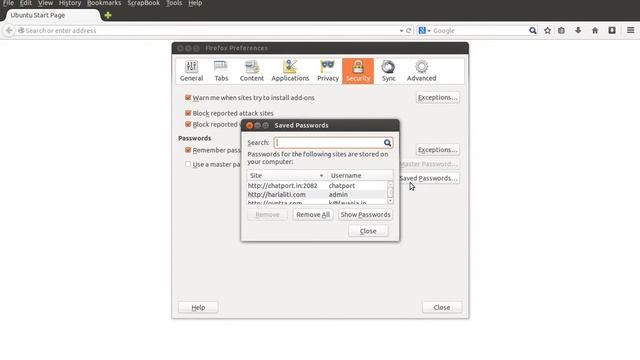Select the http://chatport.in:2082 row
Image resolution: width=640 pixels, height=360 pixels.
click(x=317, y=186)
